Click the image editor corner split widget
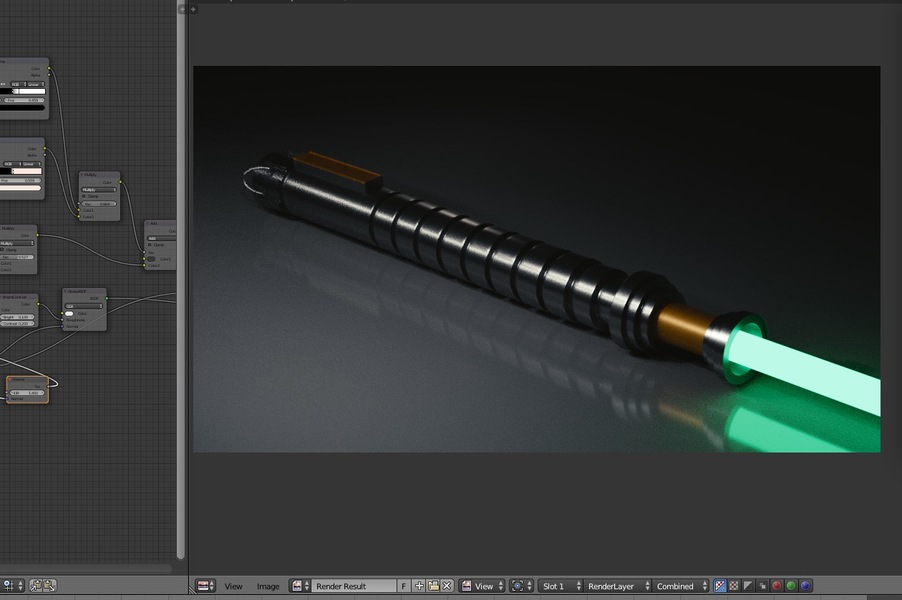The image size is (902, 600). coord(193,590)
